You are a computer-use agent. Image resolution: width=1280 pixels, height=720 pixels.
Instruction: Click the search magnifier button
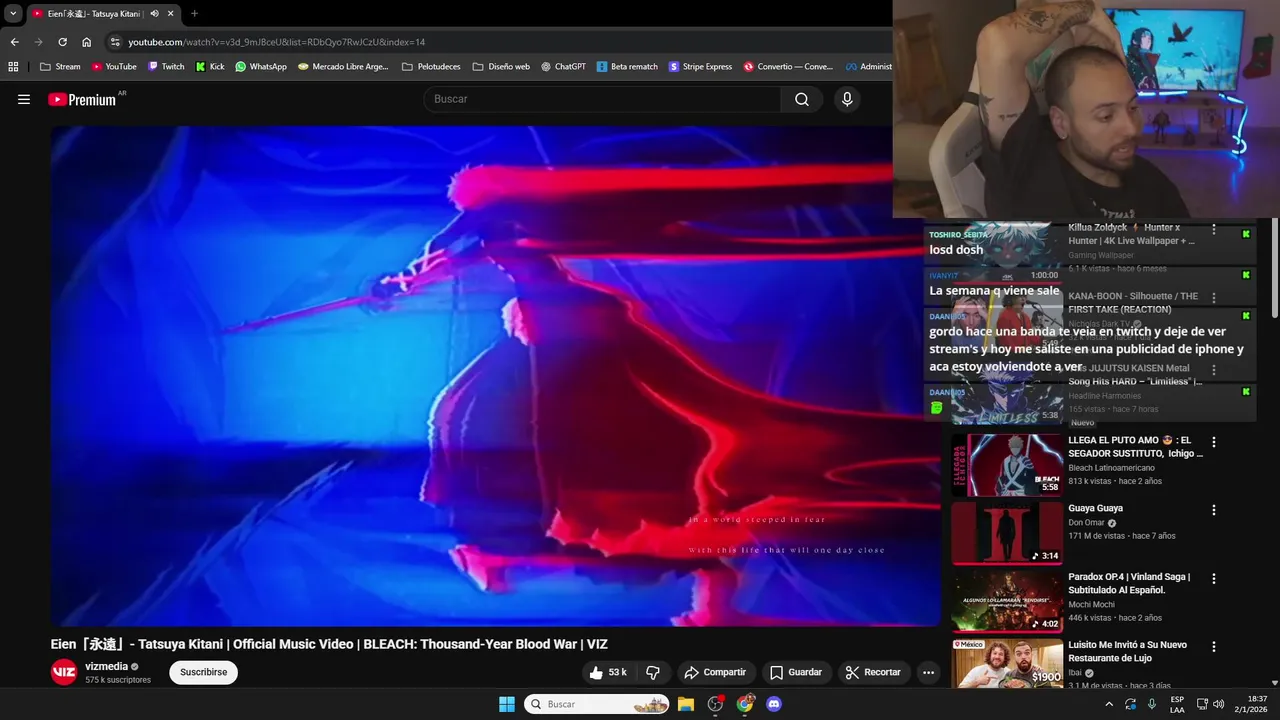[802, 99]
